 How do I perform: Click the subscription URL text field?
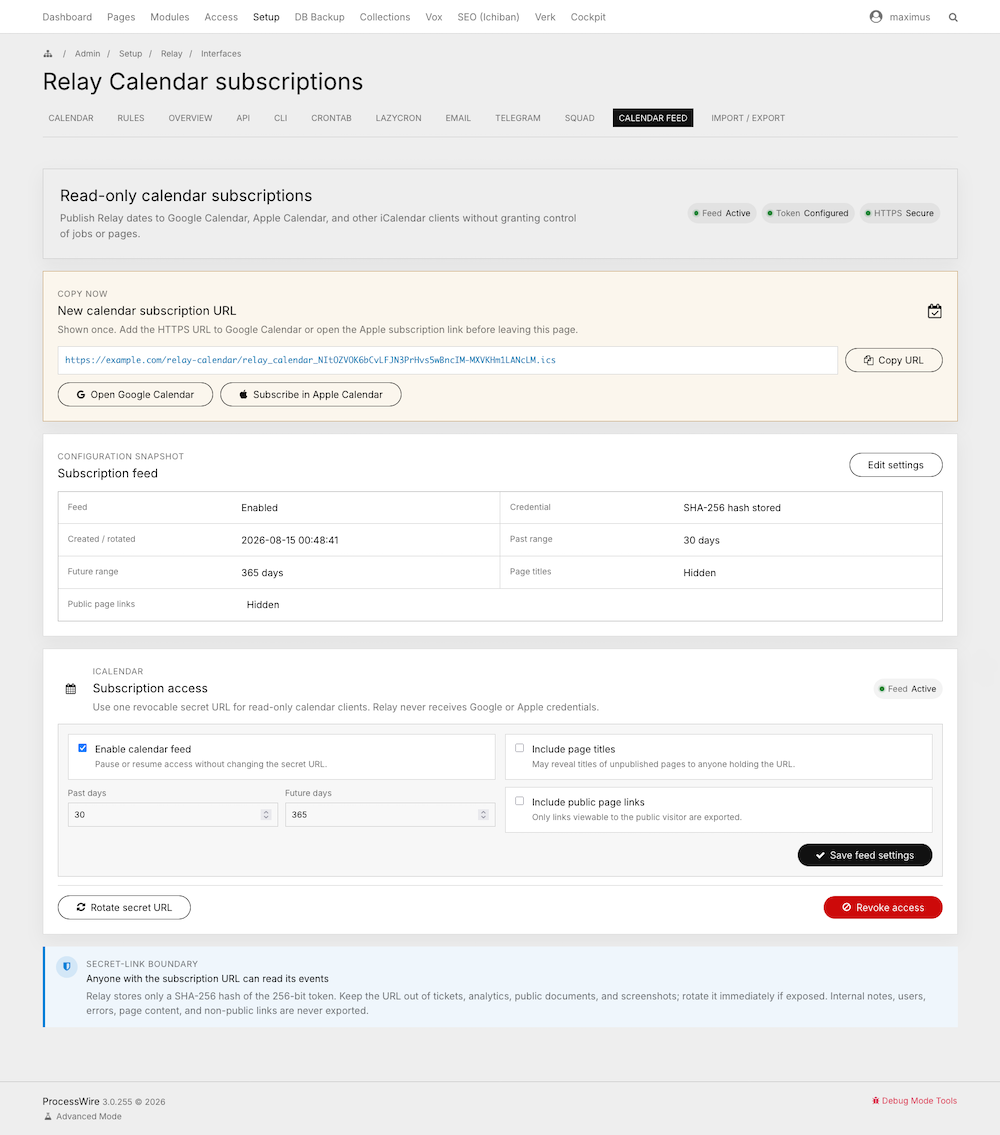click(x=448, y=360)
